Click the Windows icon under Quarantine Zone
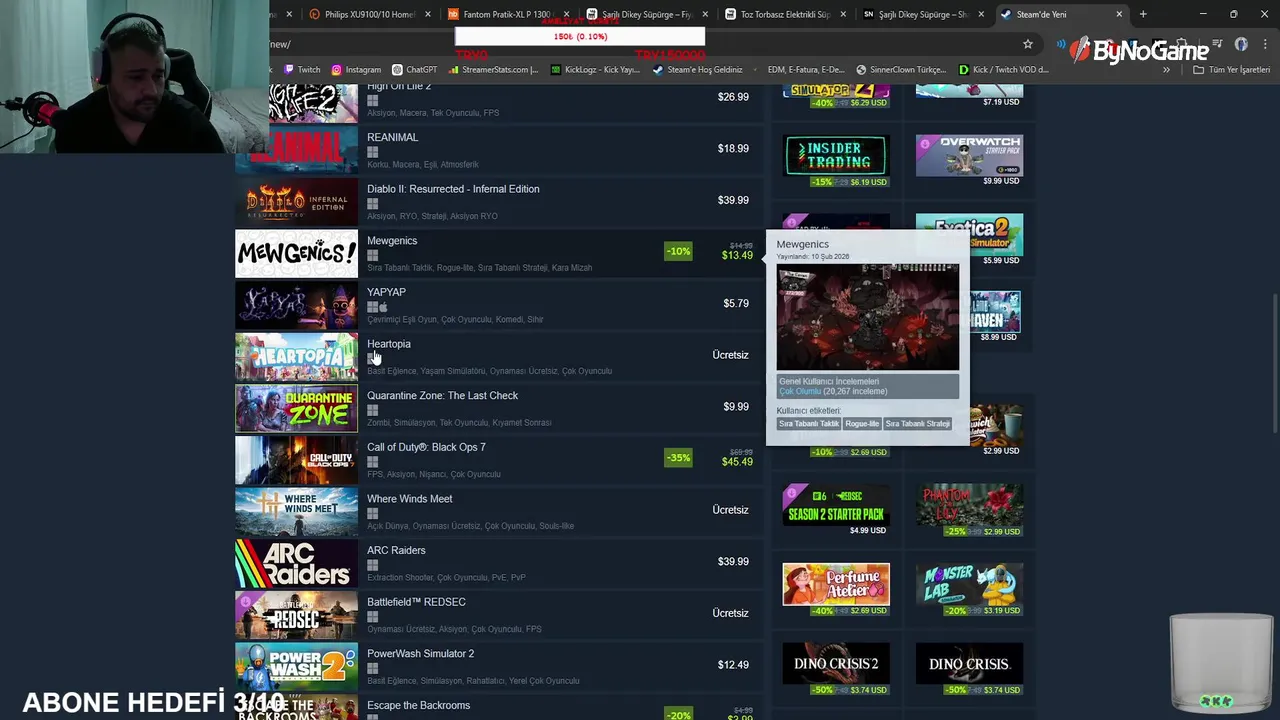Viewport: 1280px width, 720px height. pyautogui.click(x=372, y=410)
